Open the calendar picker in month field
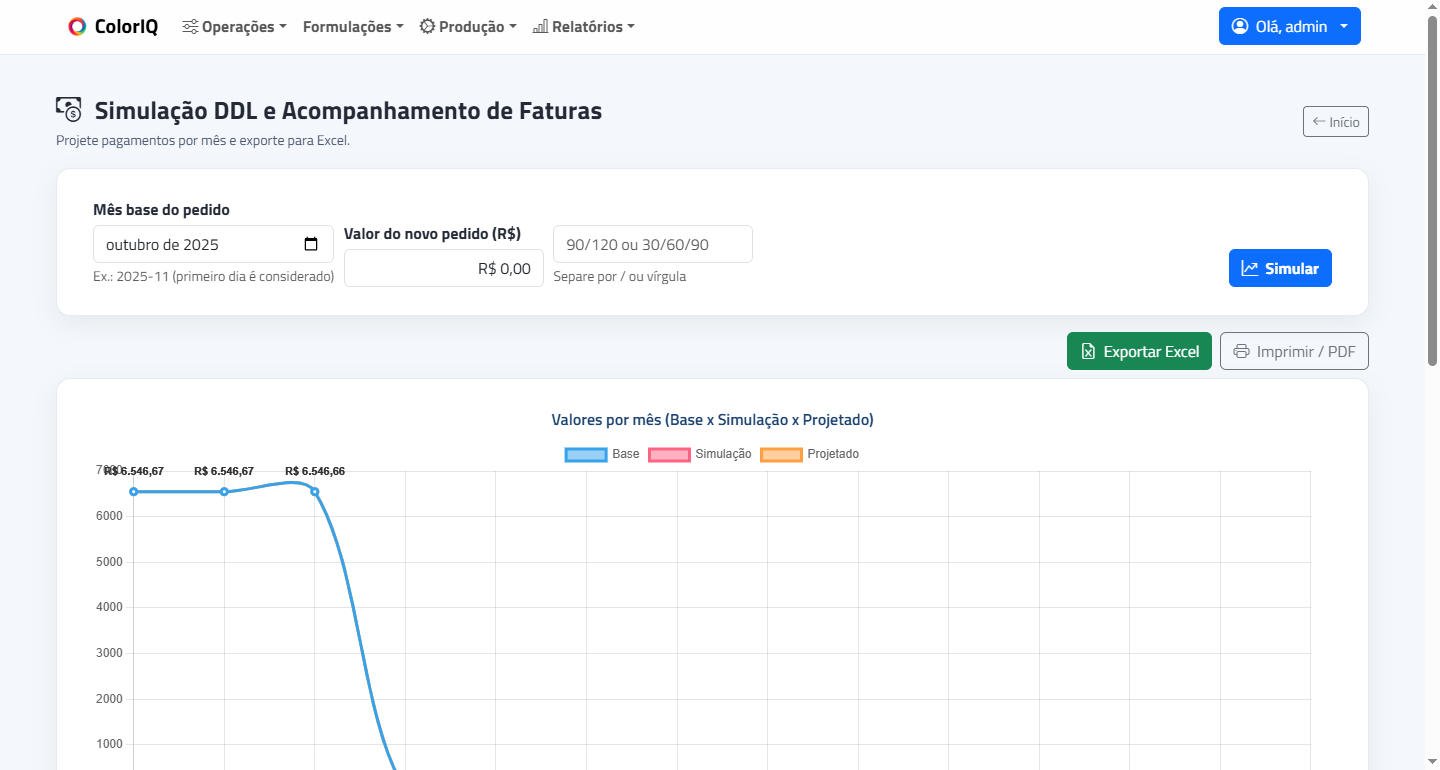The height and width of the screenshot is (770, 1440). tap(311, 244)
